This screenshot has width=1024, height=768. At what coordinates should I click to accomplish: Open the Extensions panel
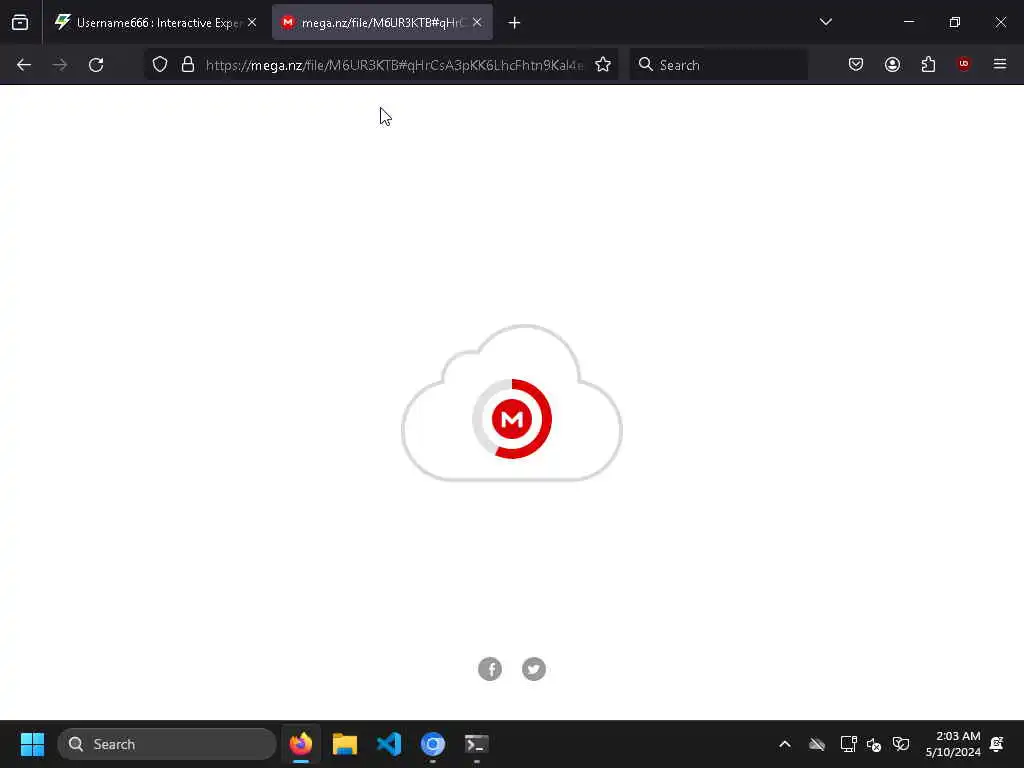(928, 65)
